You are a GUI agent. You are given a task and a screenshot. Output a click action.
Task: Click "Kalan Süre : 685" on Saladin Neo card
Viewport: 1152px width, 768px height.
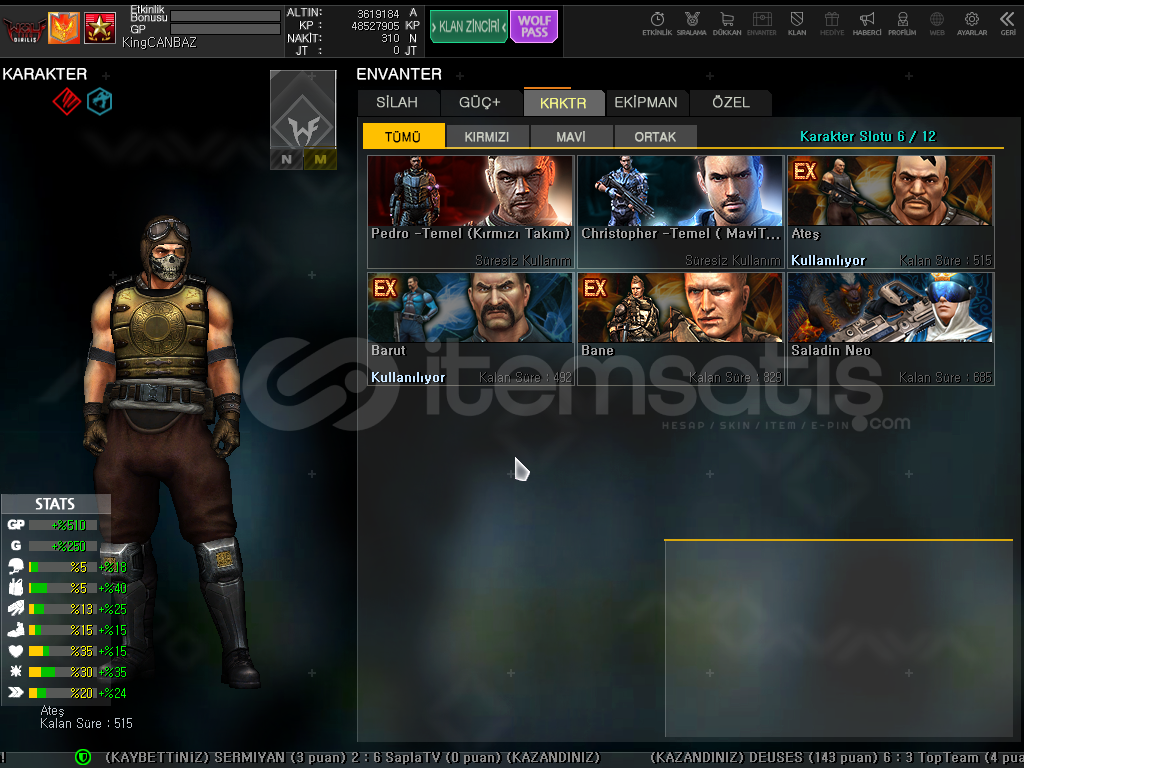pyautogui.click(x=946, y=377)
